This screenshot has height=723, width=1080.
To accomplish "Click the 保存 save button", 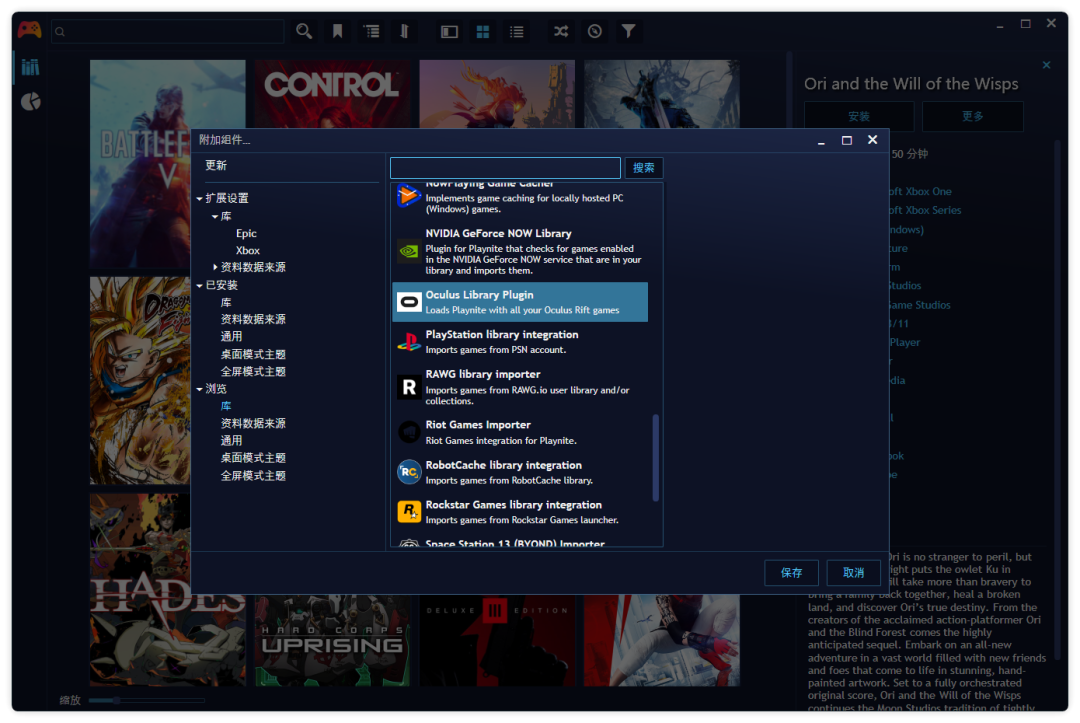I will point(791,573).
